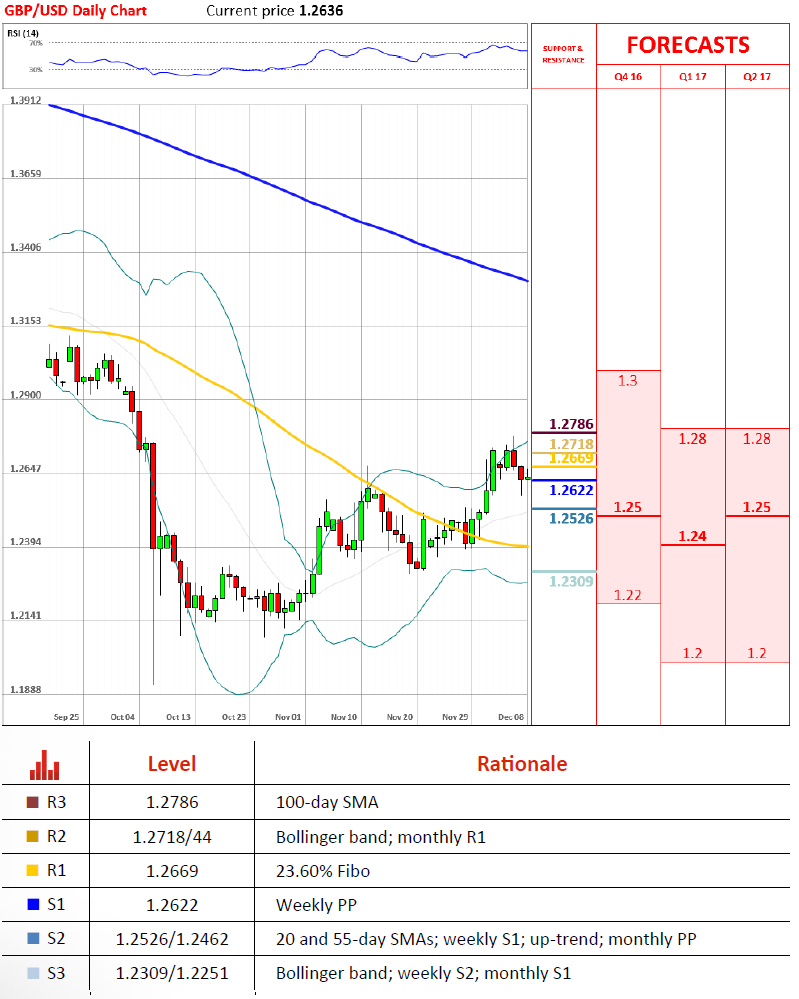This screenshot has width=799, height=999.
Task: Click the 100-day SMA rationale
Action: click(x=327, y=802)
